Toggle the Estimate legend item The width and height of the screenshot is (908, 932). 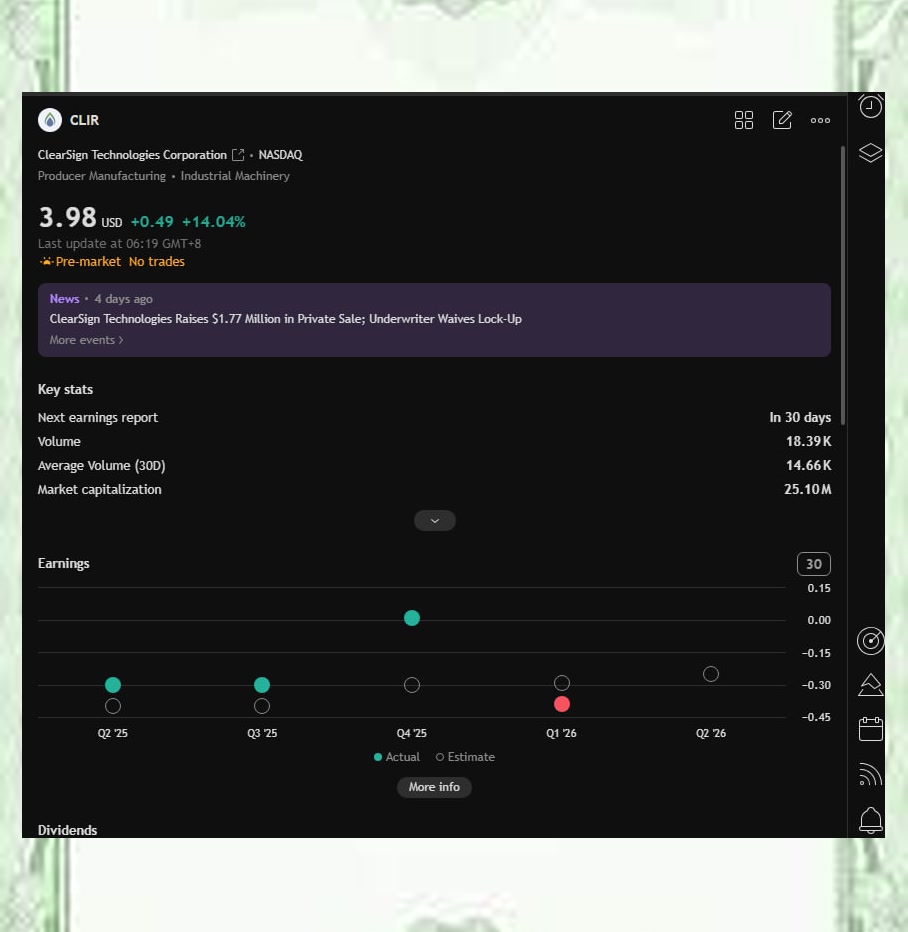point(465,757)
